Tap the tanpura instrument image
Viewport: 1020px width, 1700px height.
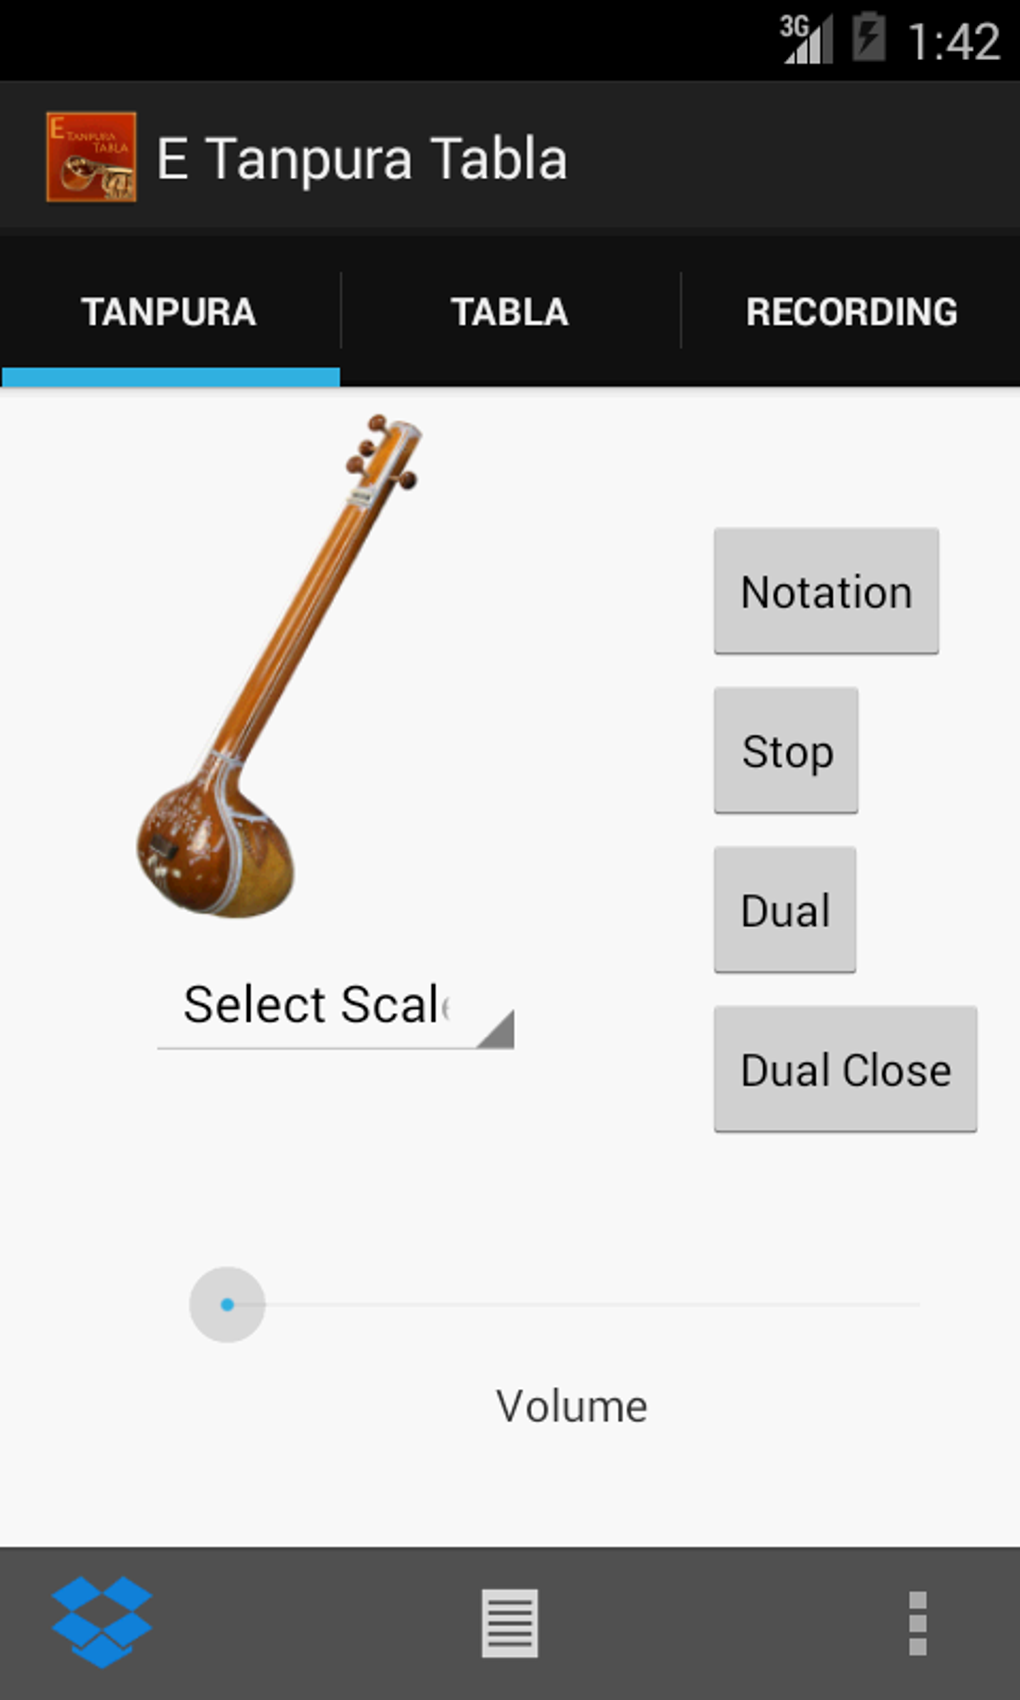click(x=278, y=665)
